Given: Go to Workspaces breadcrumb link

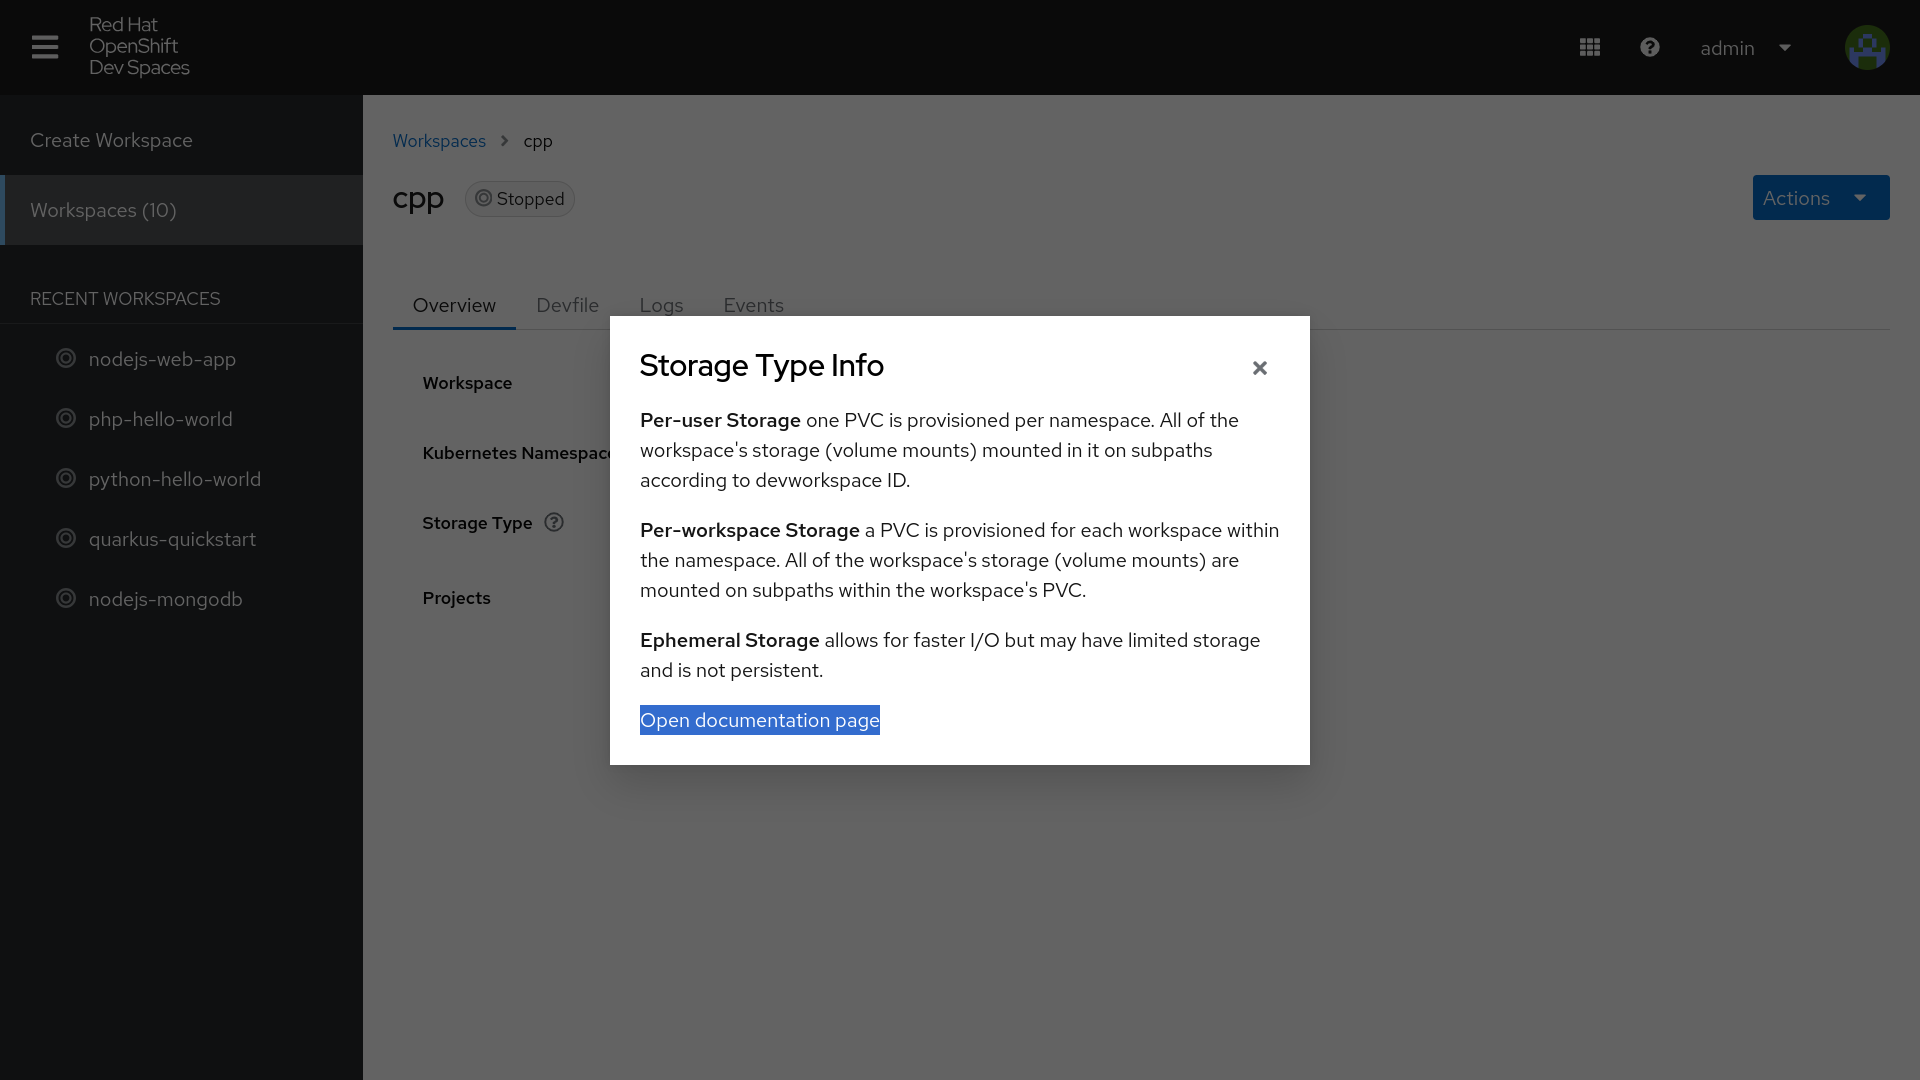Looking at the screenshot, I should click(x=438, y=141).
